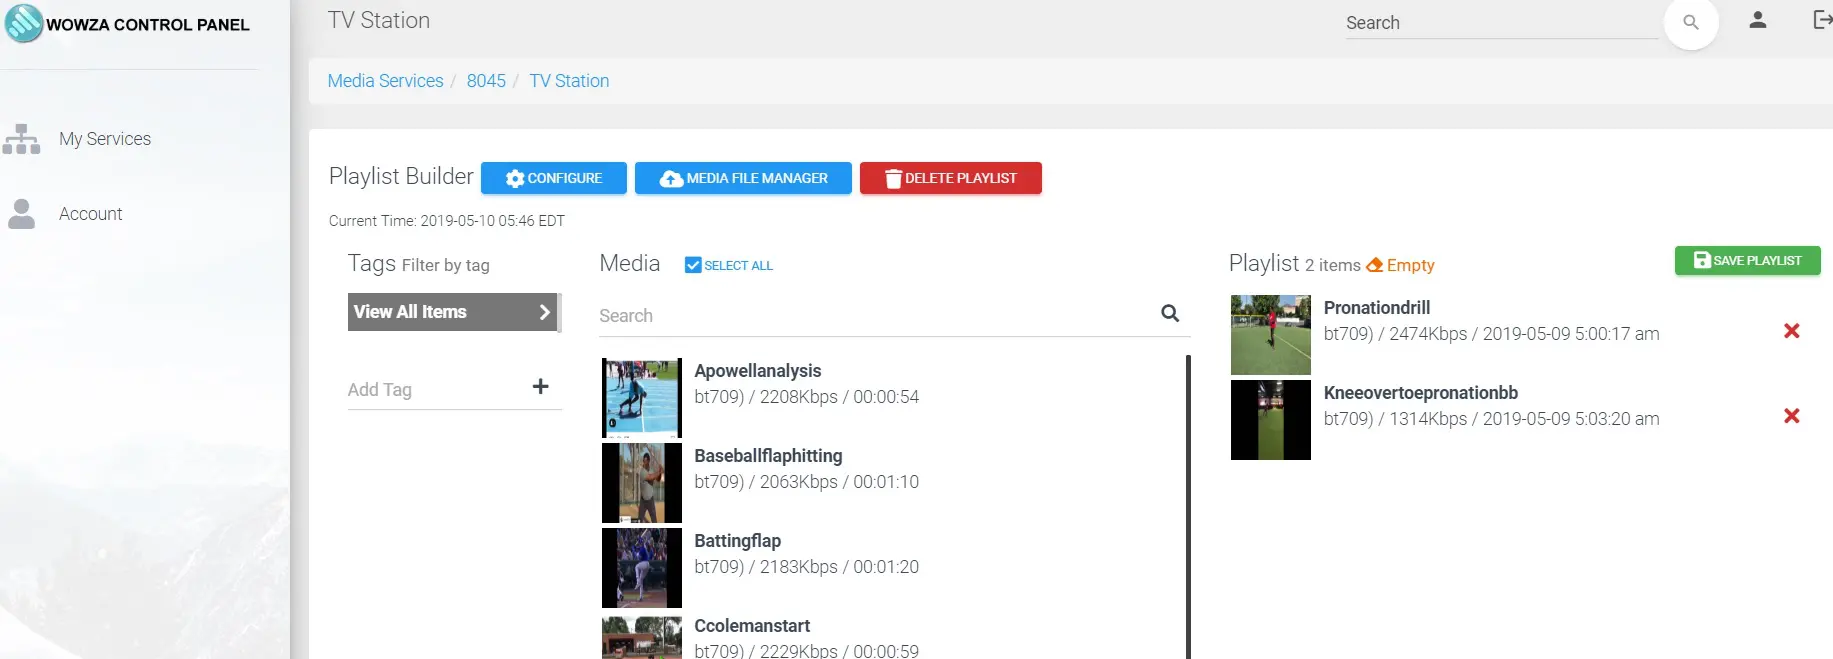This screenshot has height=659, width=1833.
Task: Click the Kneeovertoepronationbb playlist title
Action: click(1421, 393)
